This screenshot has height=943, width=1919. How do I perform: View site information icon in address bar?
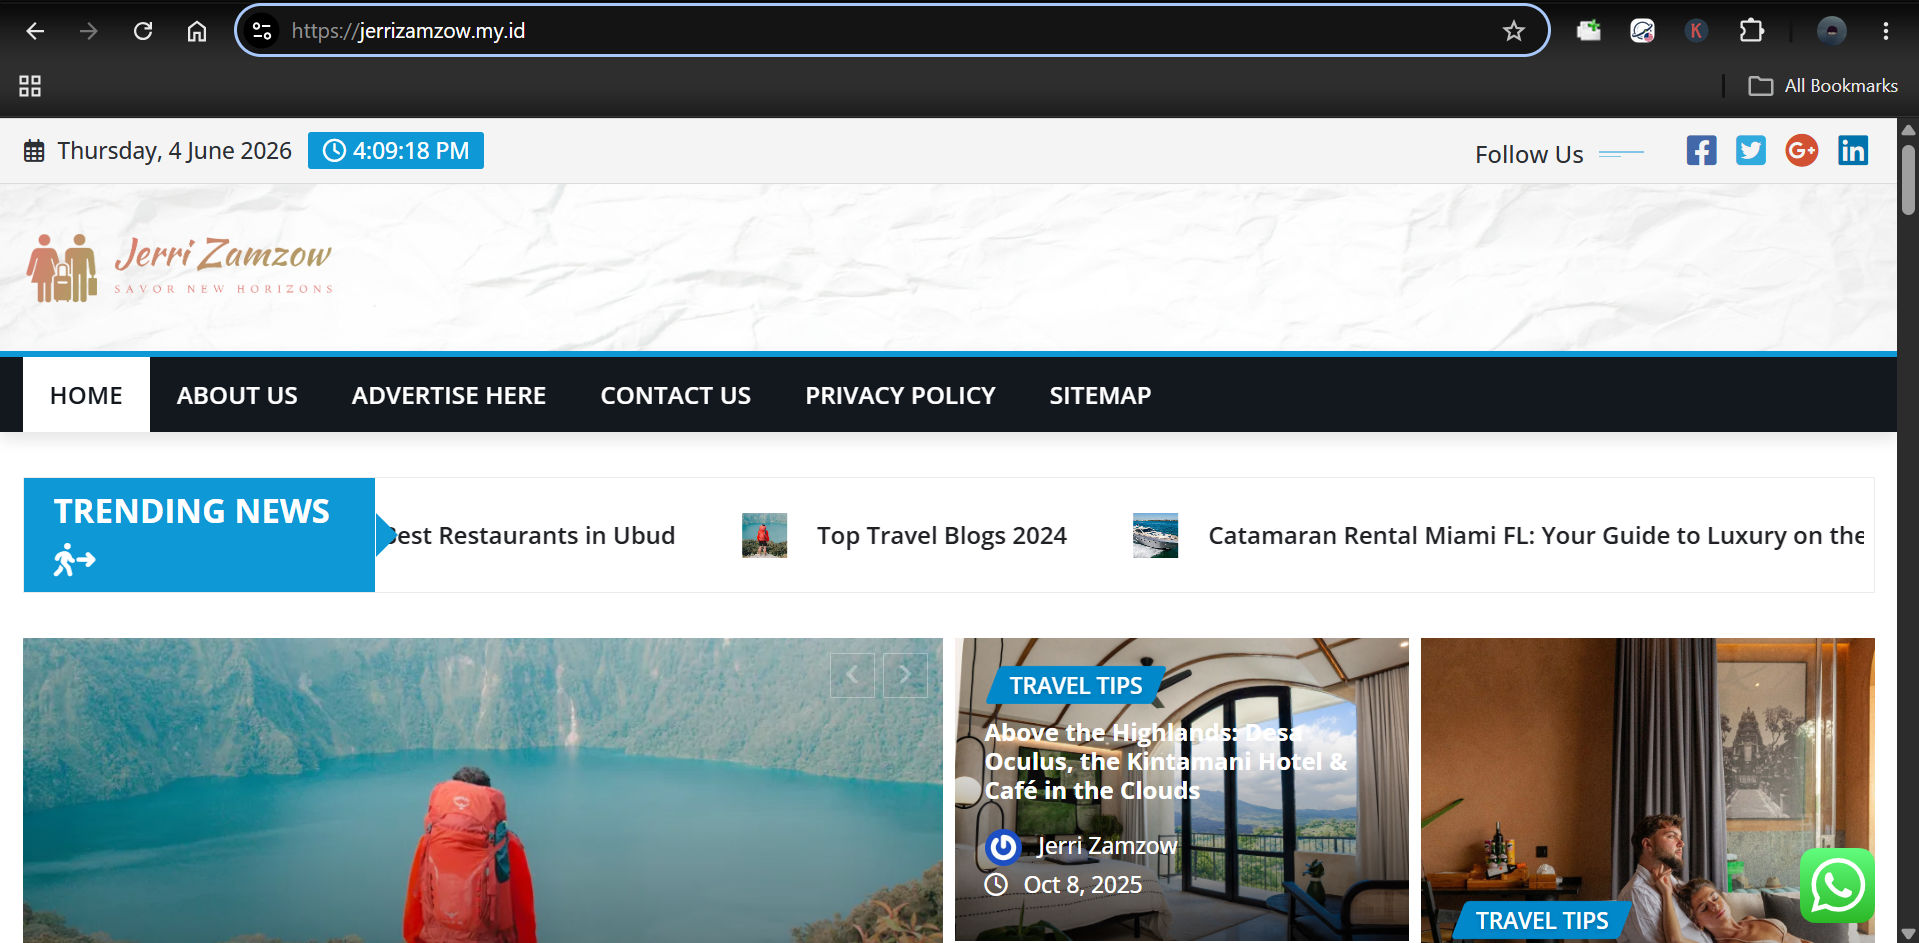(x=262, y=31)
